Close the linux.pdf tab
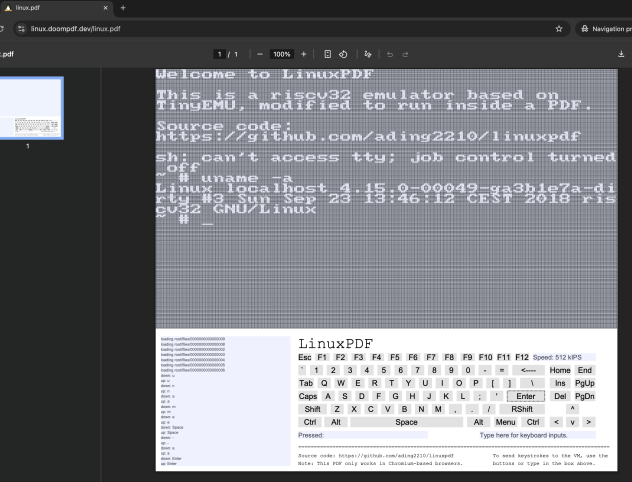 103,8
